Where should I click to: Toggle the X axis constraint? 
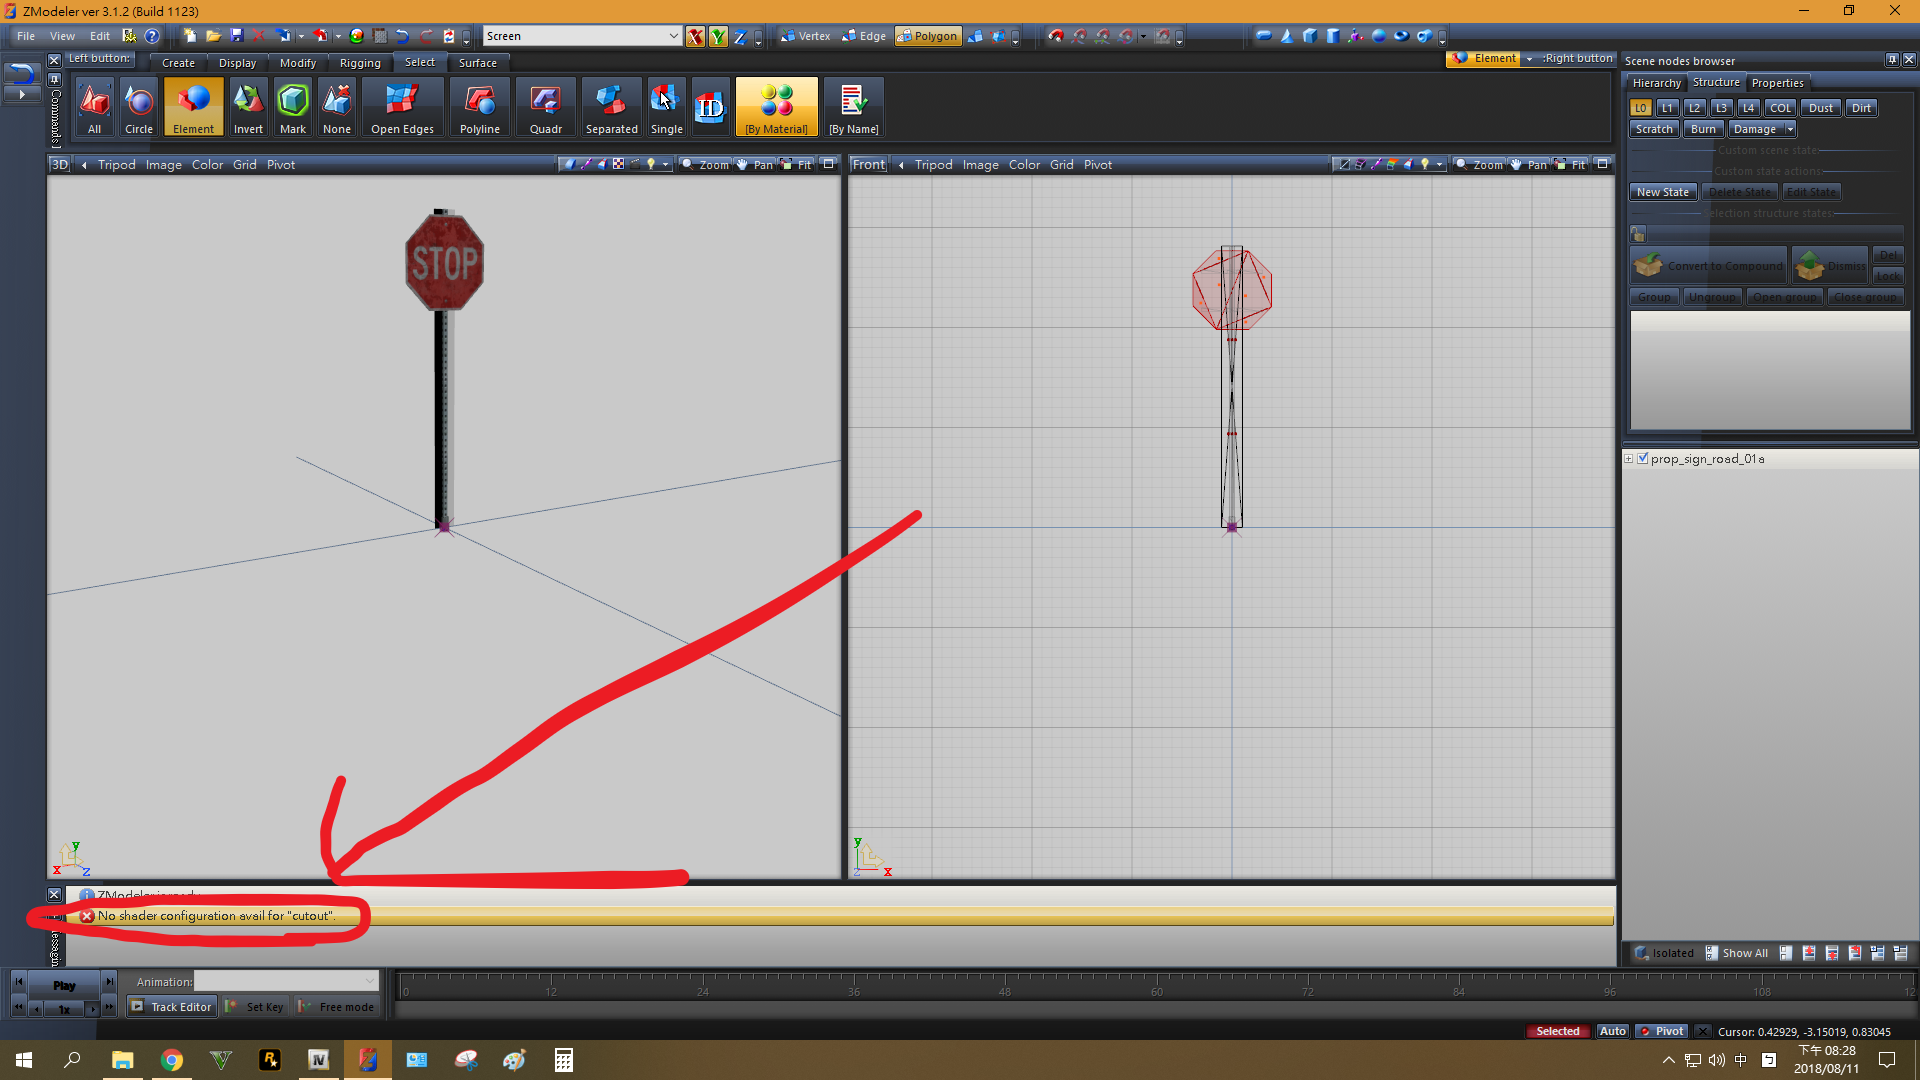click(695, 37)
